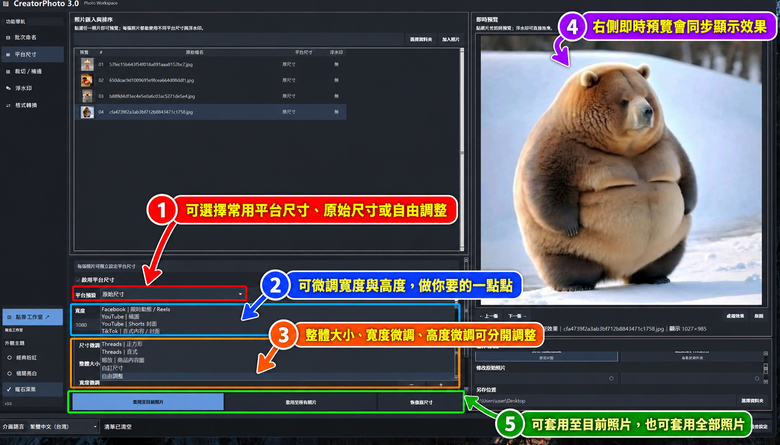Image resolution: width=780 pixels, height=445 pixels.
Task: Click the output panel scrollbar
Action: 766,368
